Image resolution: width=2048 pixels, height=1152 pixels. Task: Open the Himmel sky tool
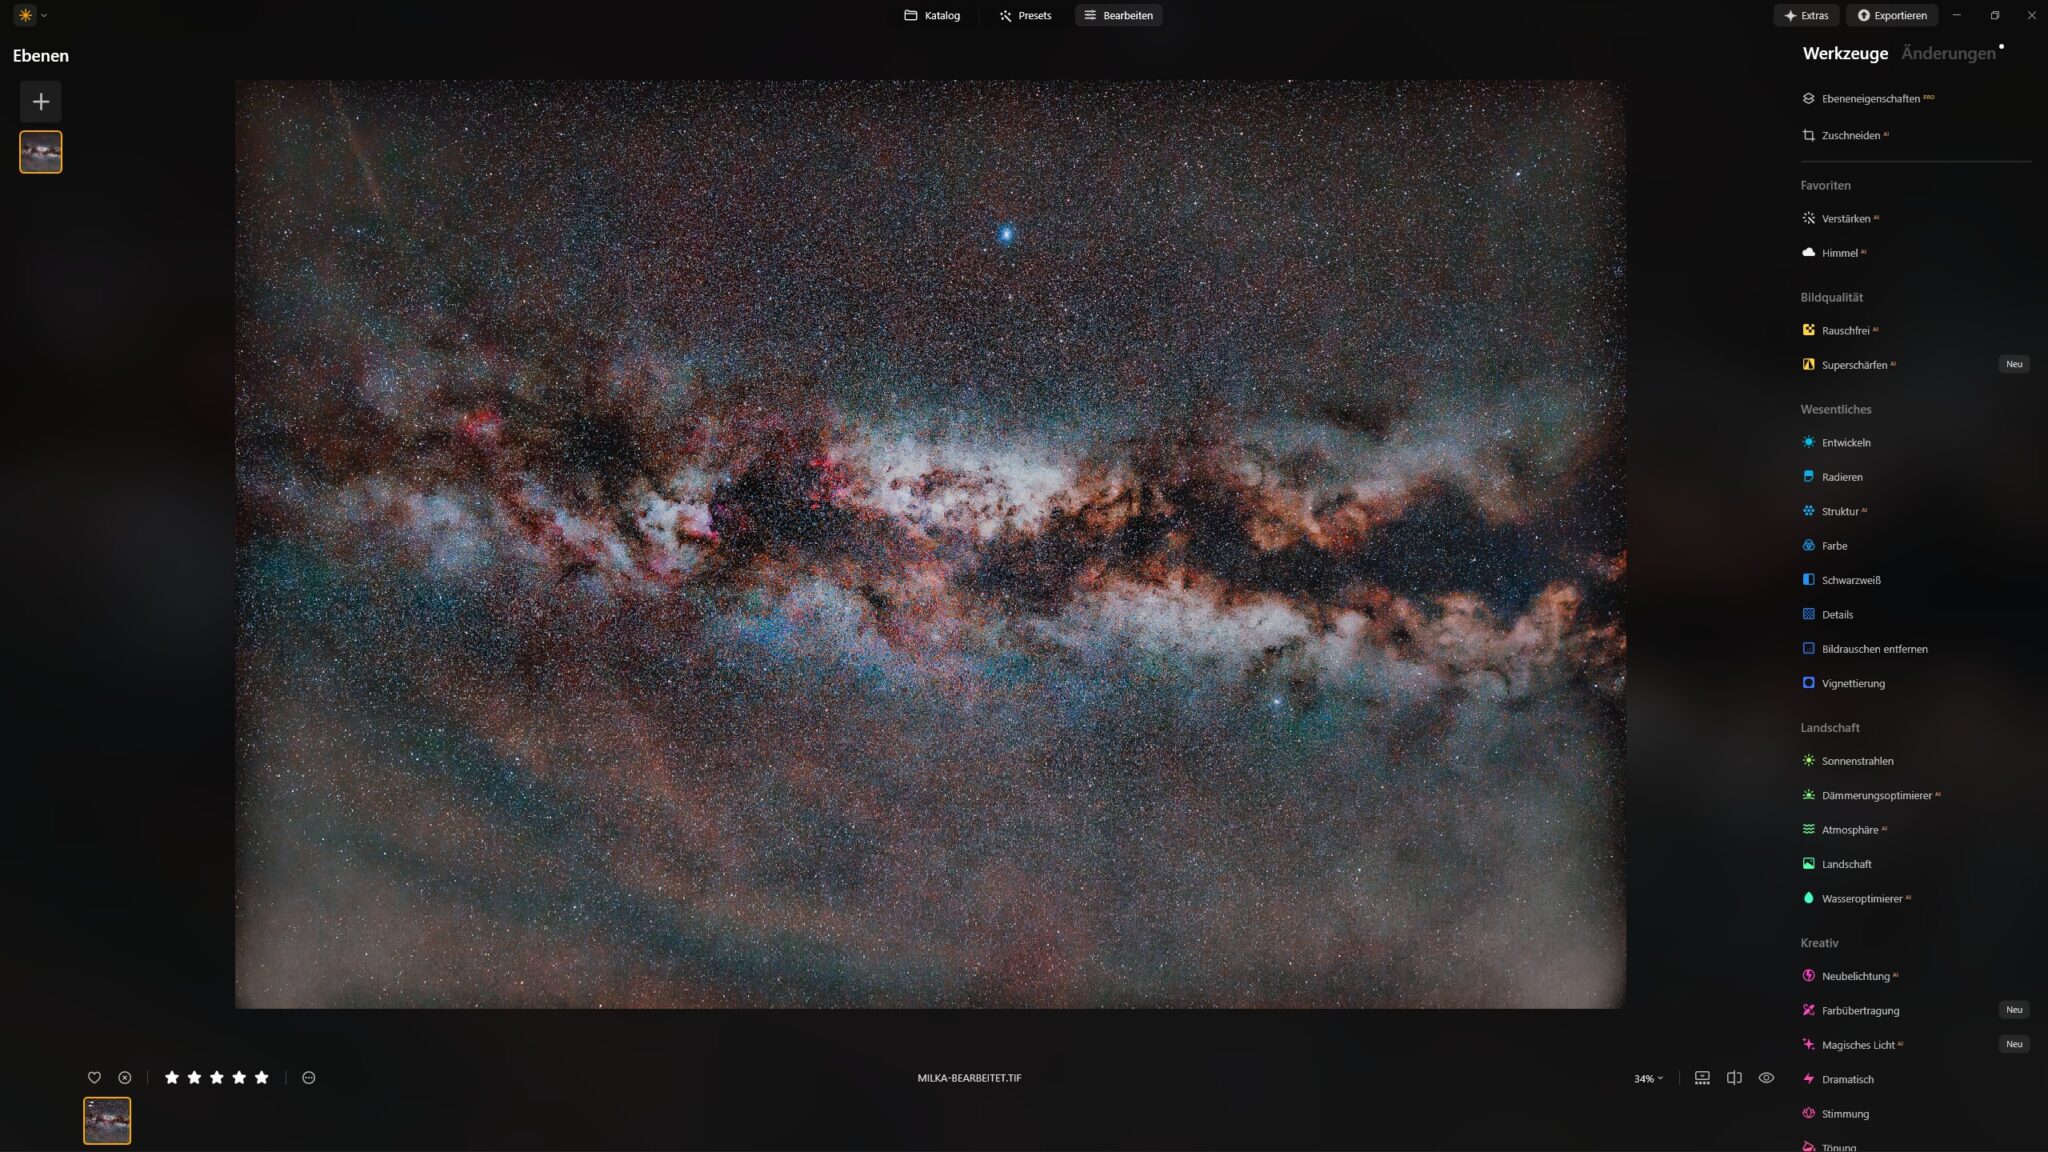(1838, 253)
